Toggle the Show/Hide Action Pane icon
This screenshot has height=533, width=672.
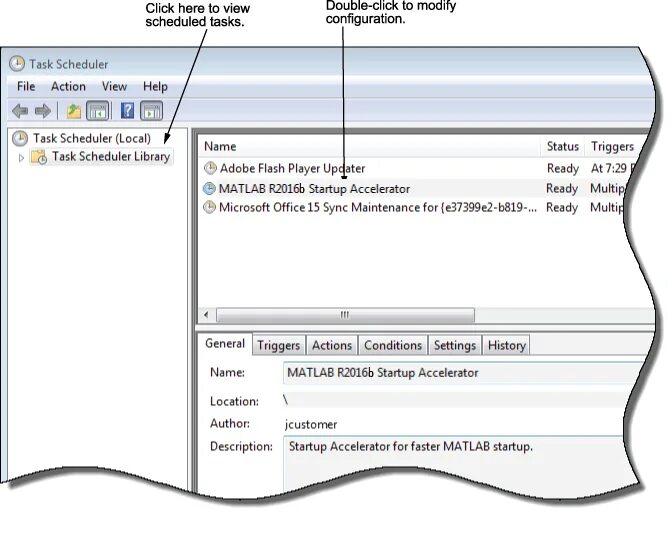click(x=151, y=111)
